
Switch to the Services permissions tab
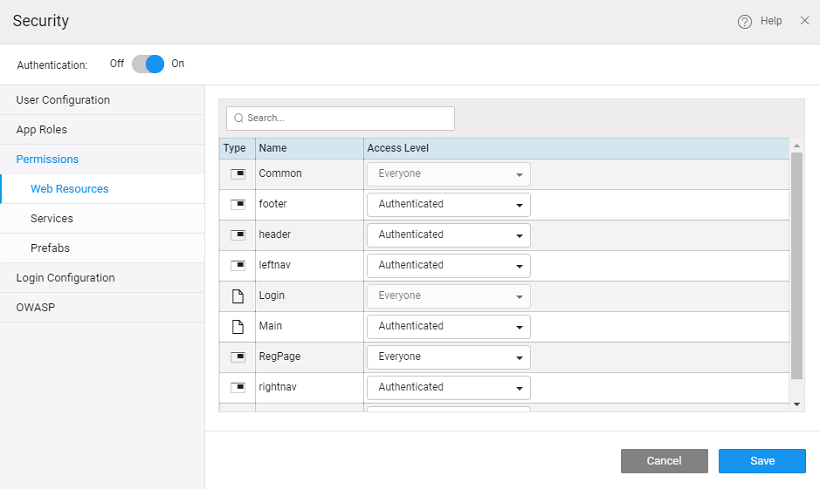52,218
